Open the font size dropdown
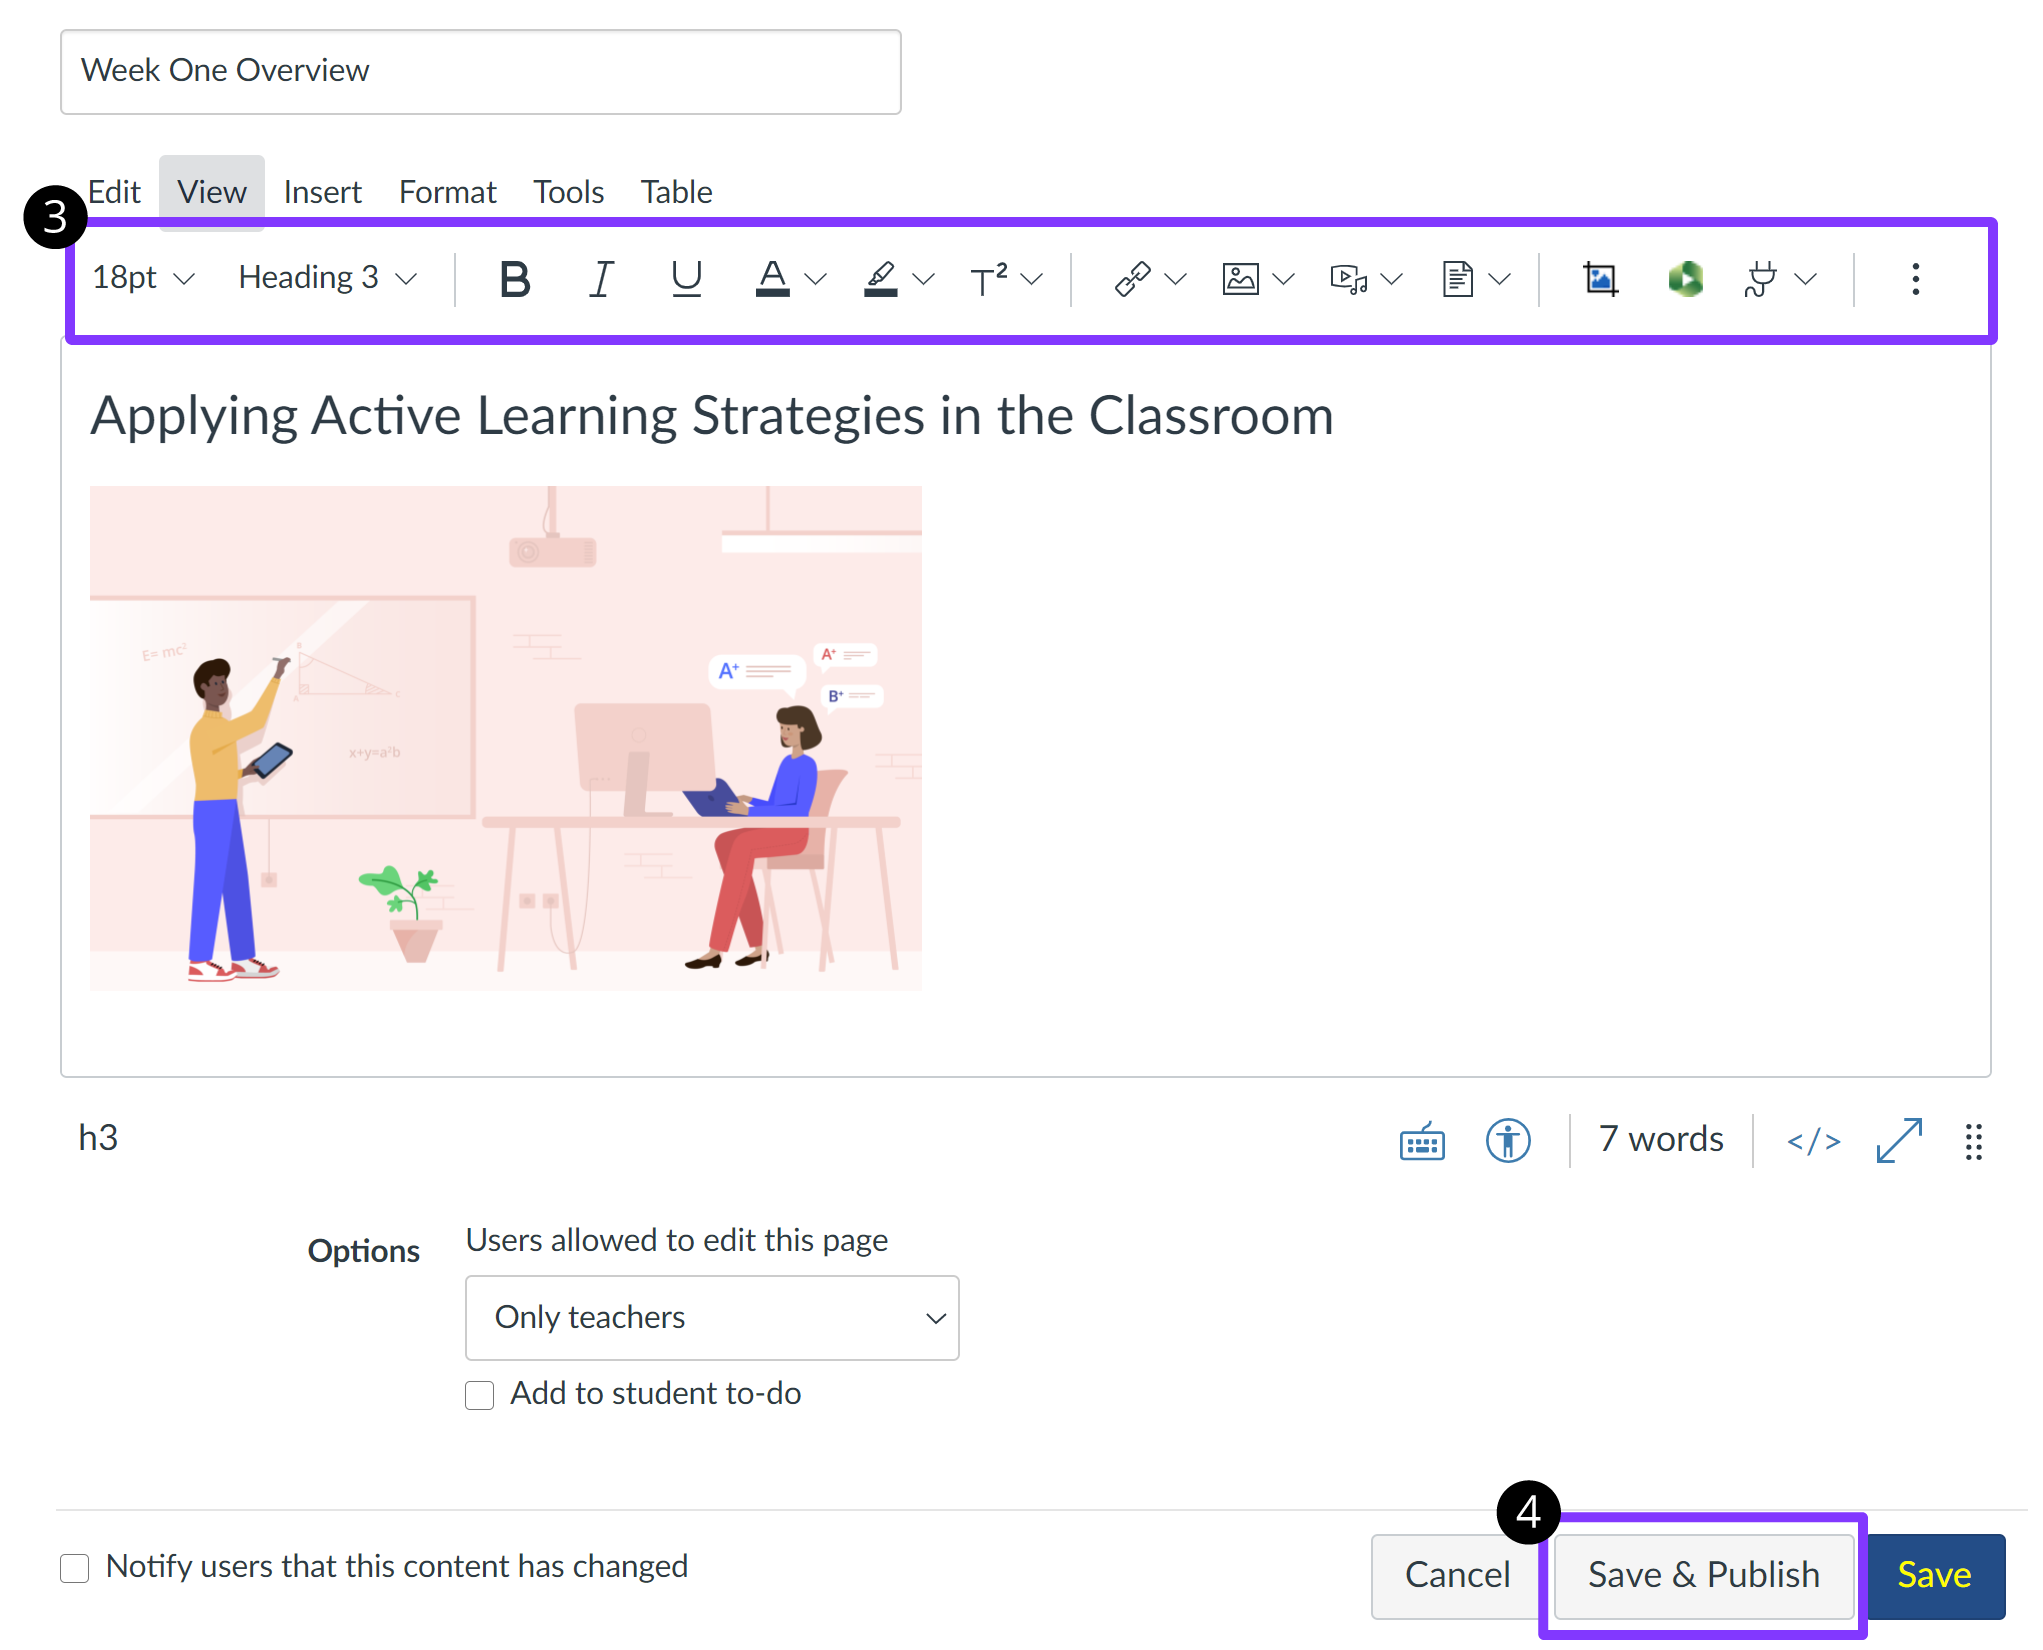 [142, 279]
